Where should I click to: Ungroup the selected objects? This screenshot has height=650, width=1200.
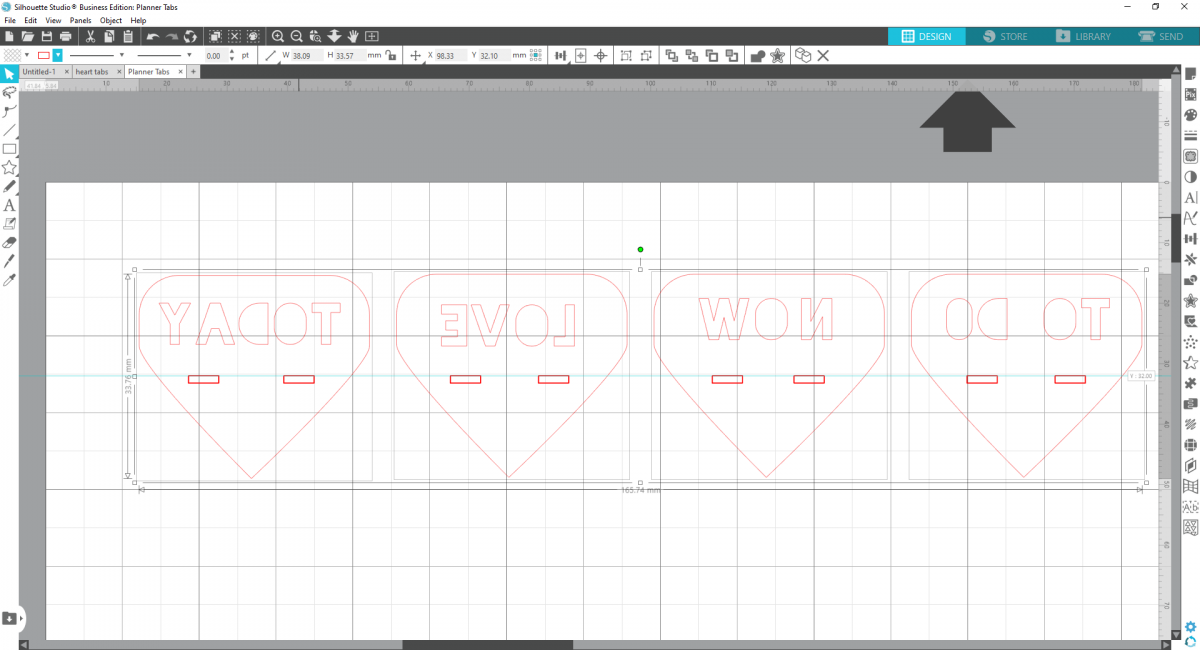(646, 55)
